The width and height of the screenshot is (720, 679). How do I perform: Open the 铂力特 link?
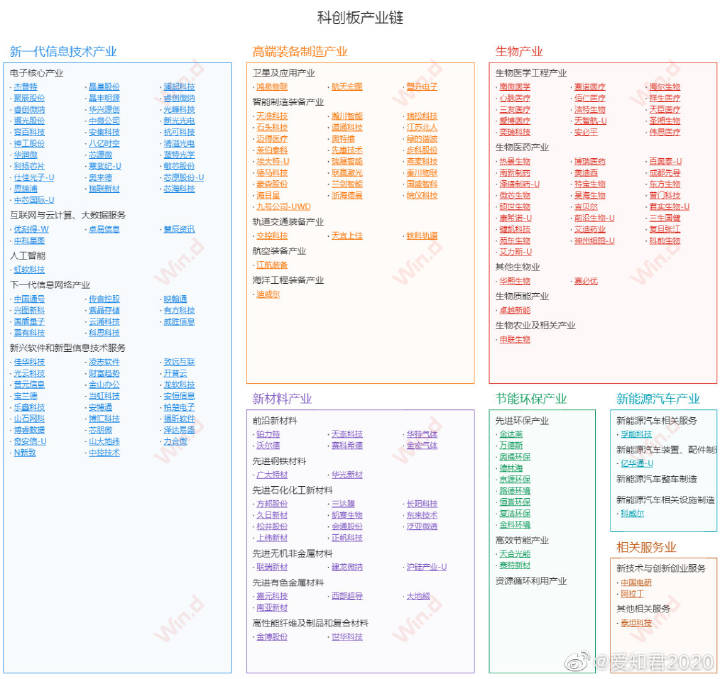click(x=268, y=434)
